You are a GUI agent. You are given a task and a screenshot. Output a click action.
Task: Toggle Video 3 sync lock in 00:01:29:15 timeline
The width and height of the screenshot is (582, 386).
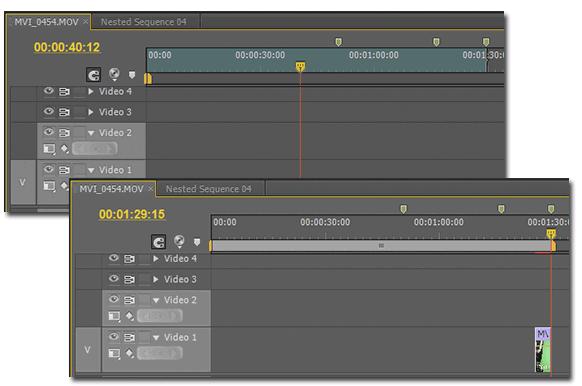click(x=129, y=279)
